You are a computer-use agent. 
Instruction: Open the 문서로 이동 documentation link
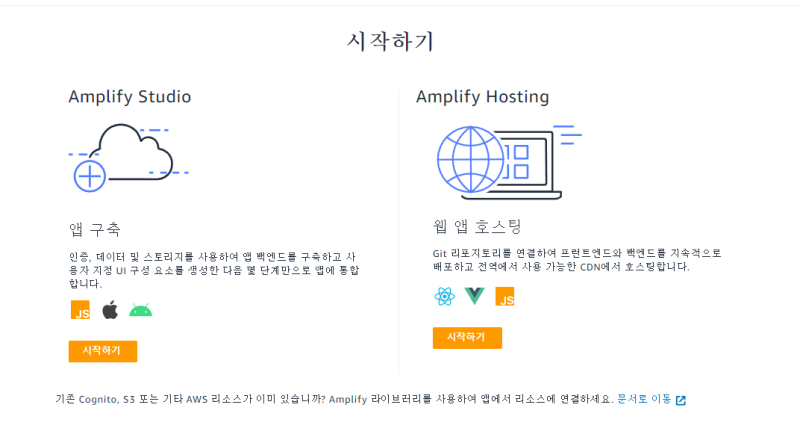[644, 399]
